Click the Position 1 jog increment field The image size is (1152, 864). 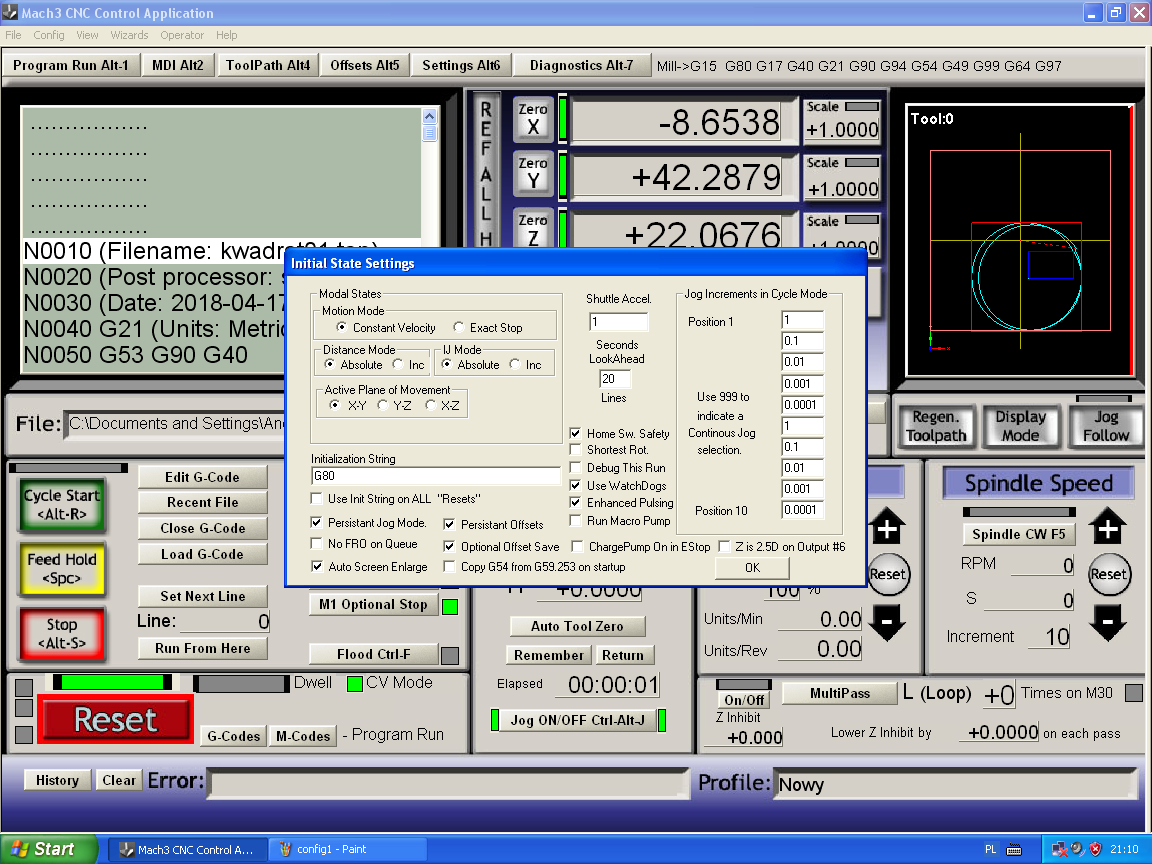point(802,320)
